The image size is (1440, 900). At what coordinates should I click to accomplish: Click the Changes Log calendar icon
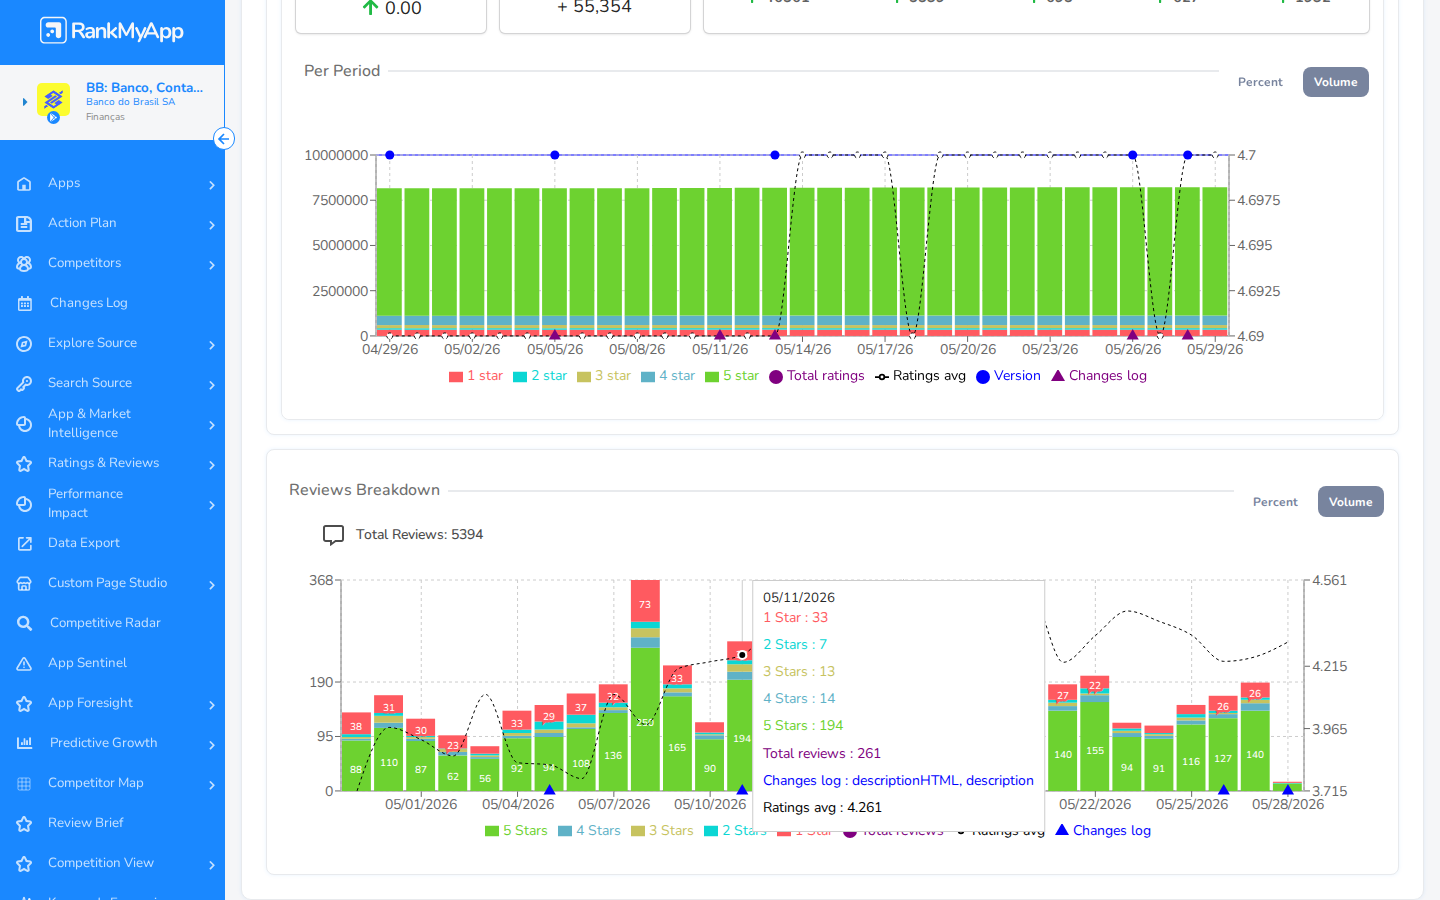click(x=25, y=303)
